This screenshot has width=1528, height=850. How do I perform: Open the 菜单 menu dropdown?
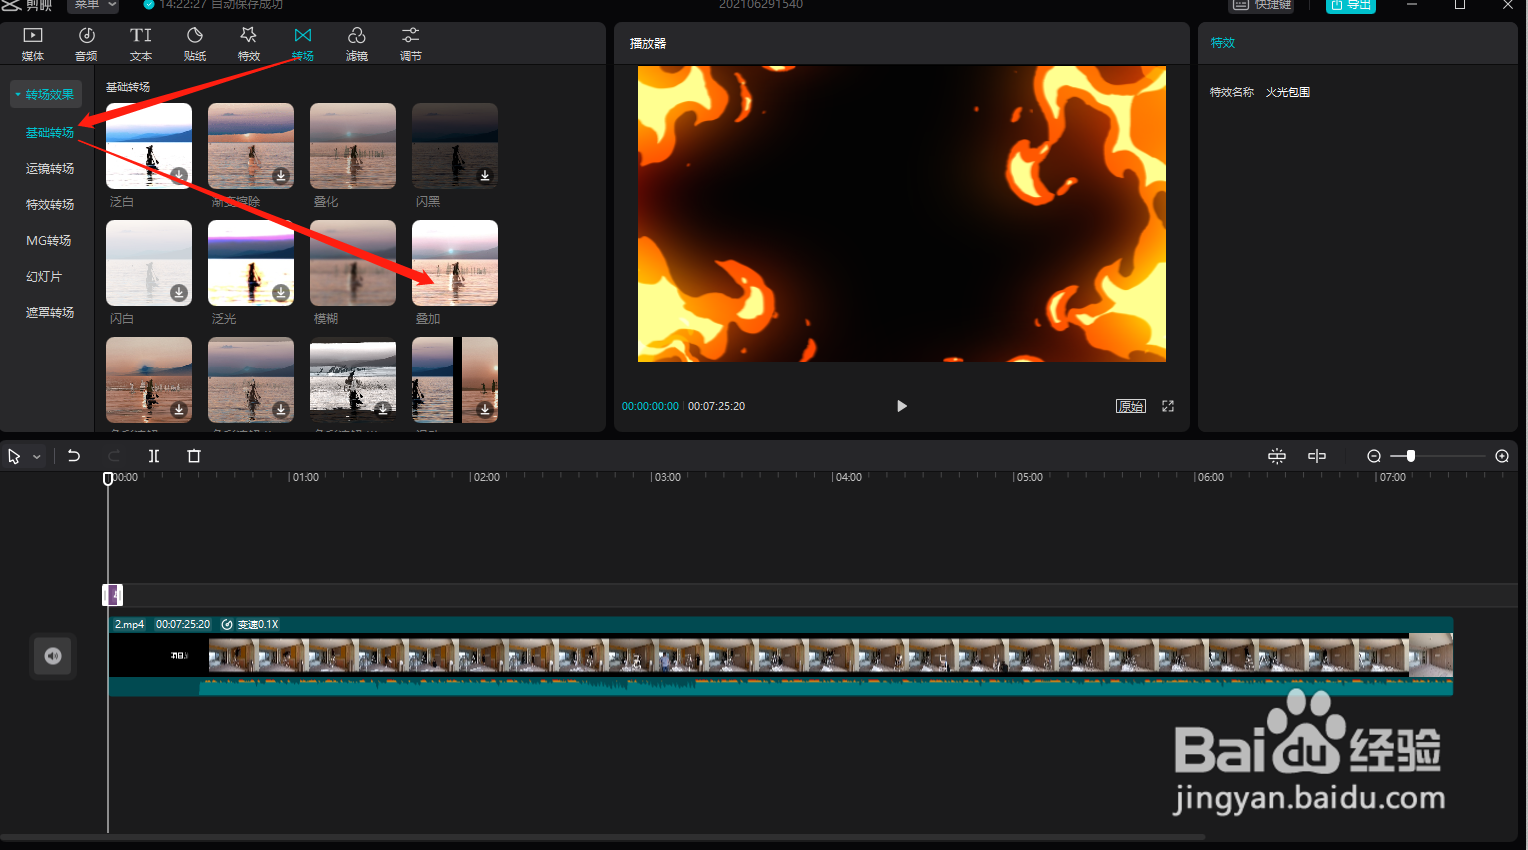click(x=93, y=5)
